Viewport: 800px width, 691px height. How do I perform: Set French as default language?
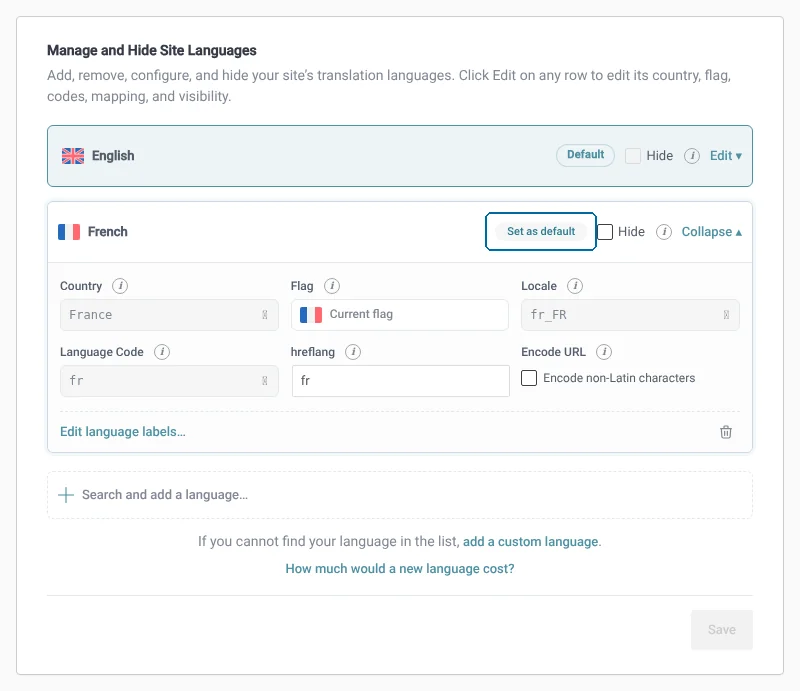pyautogui.click(x=541, y=231)
